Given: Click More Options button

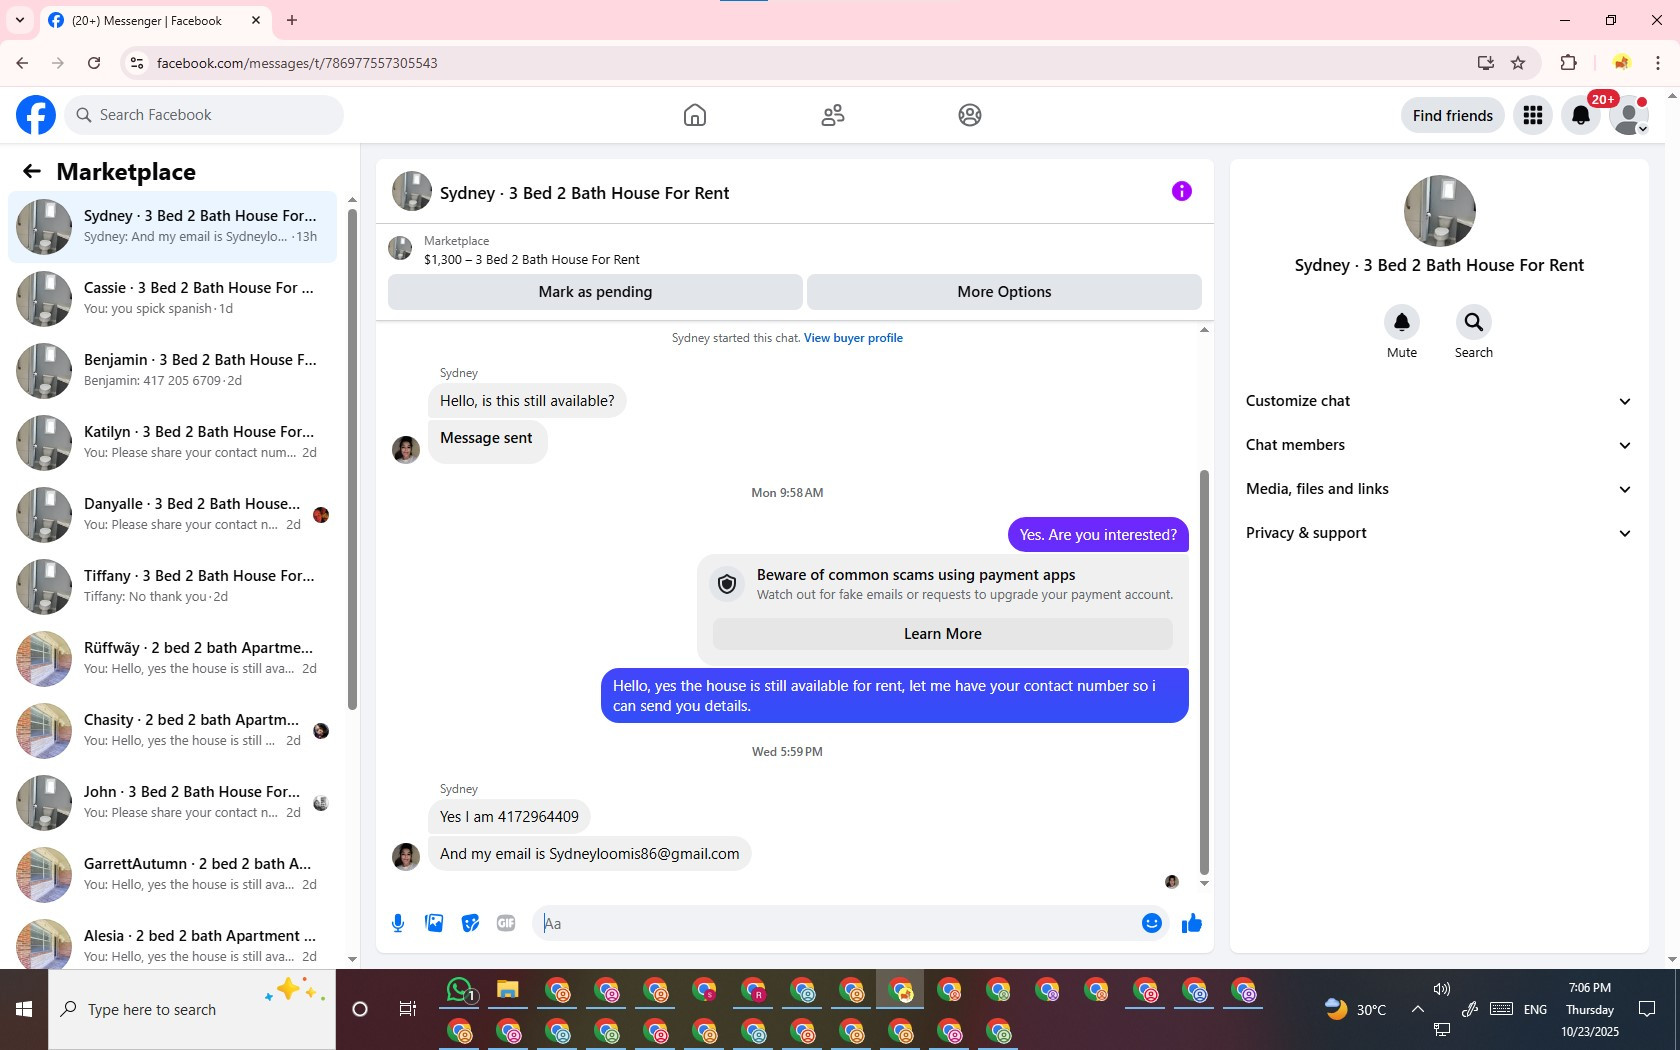Looking at the screenshot, I should pos(1004,292).
